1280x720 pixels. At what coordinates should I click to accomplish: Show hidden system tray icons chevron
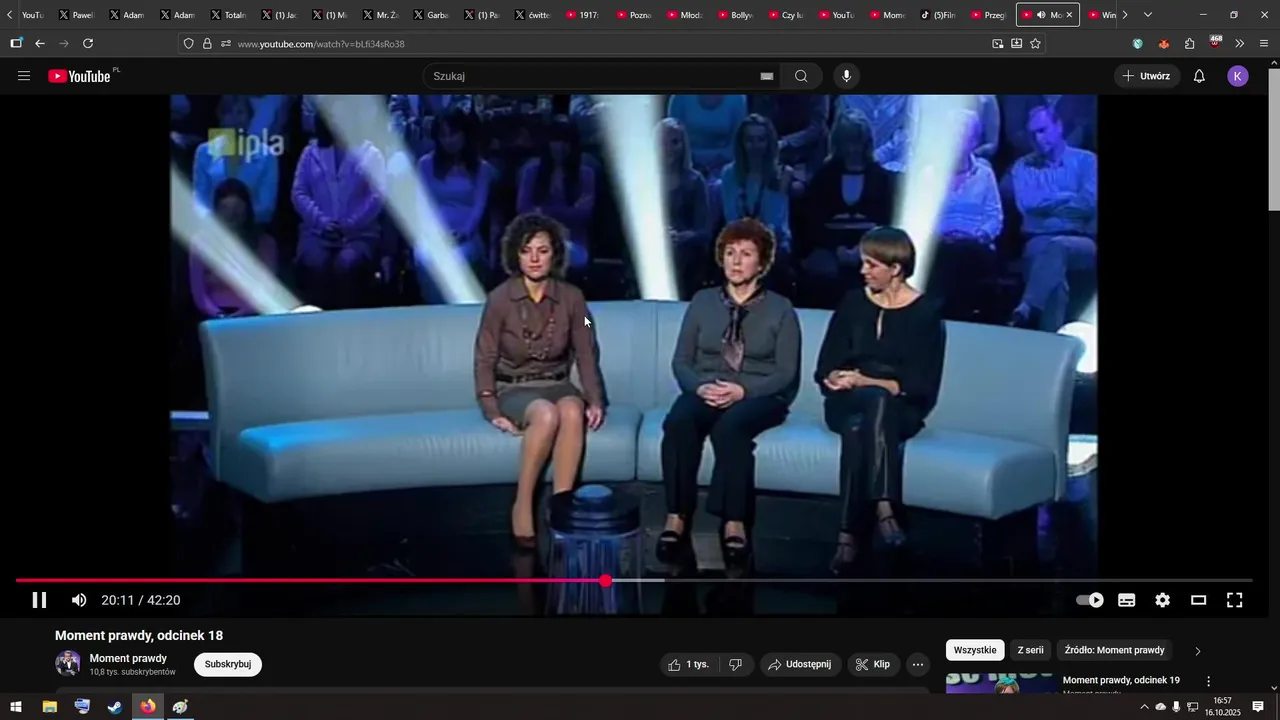1144,707
